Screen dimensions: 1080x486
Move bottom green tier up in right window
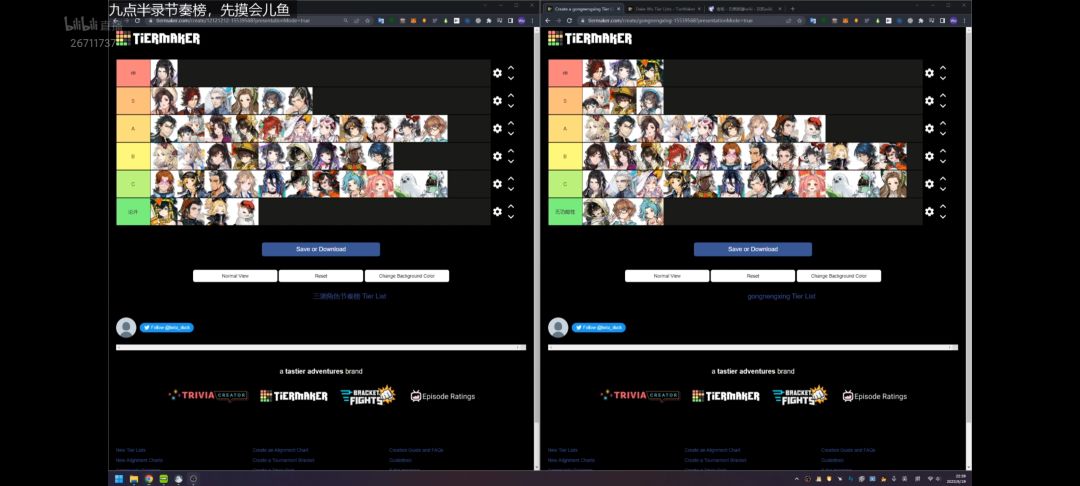pyautogui.click(x=943, y=207)
